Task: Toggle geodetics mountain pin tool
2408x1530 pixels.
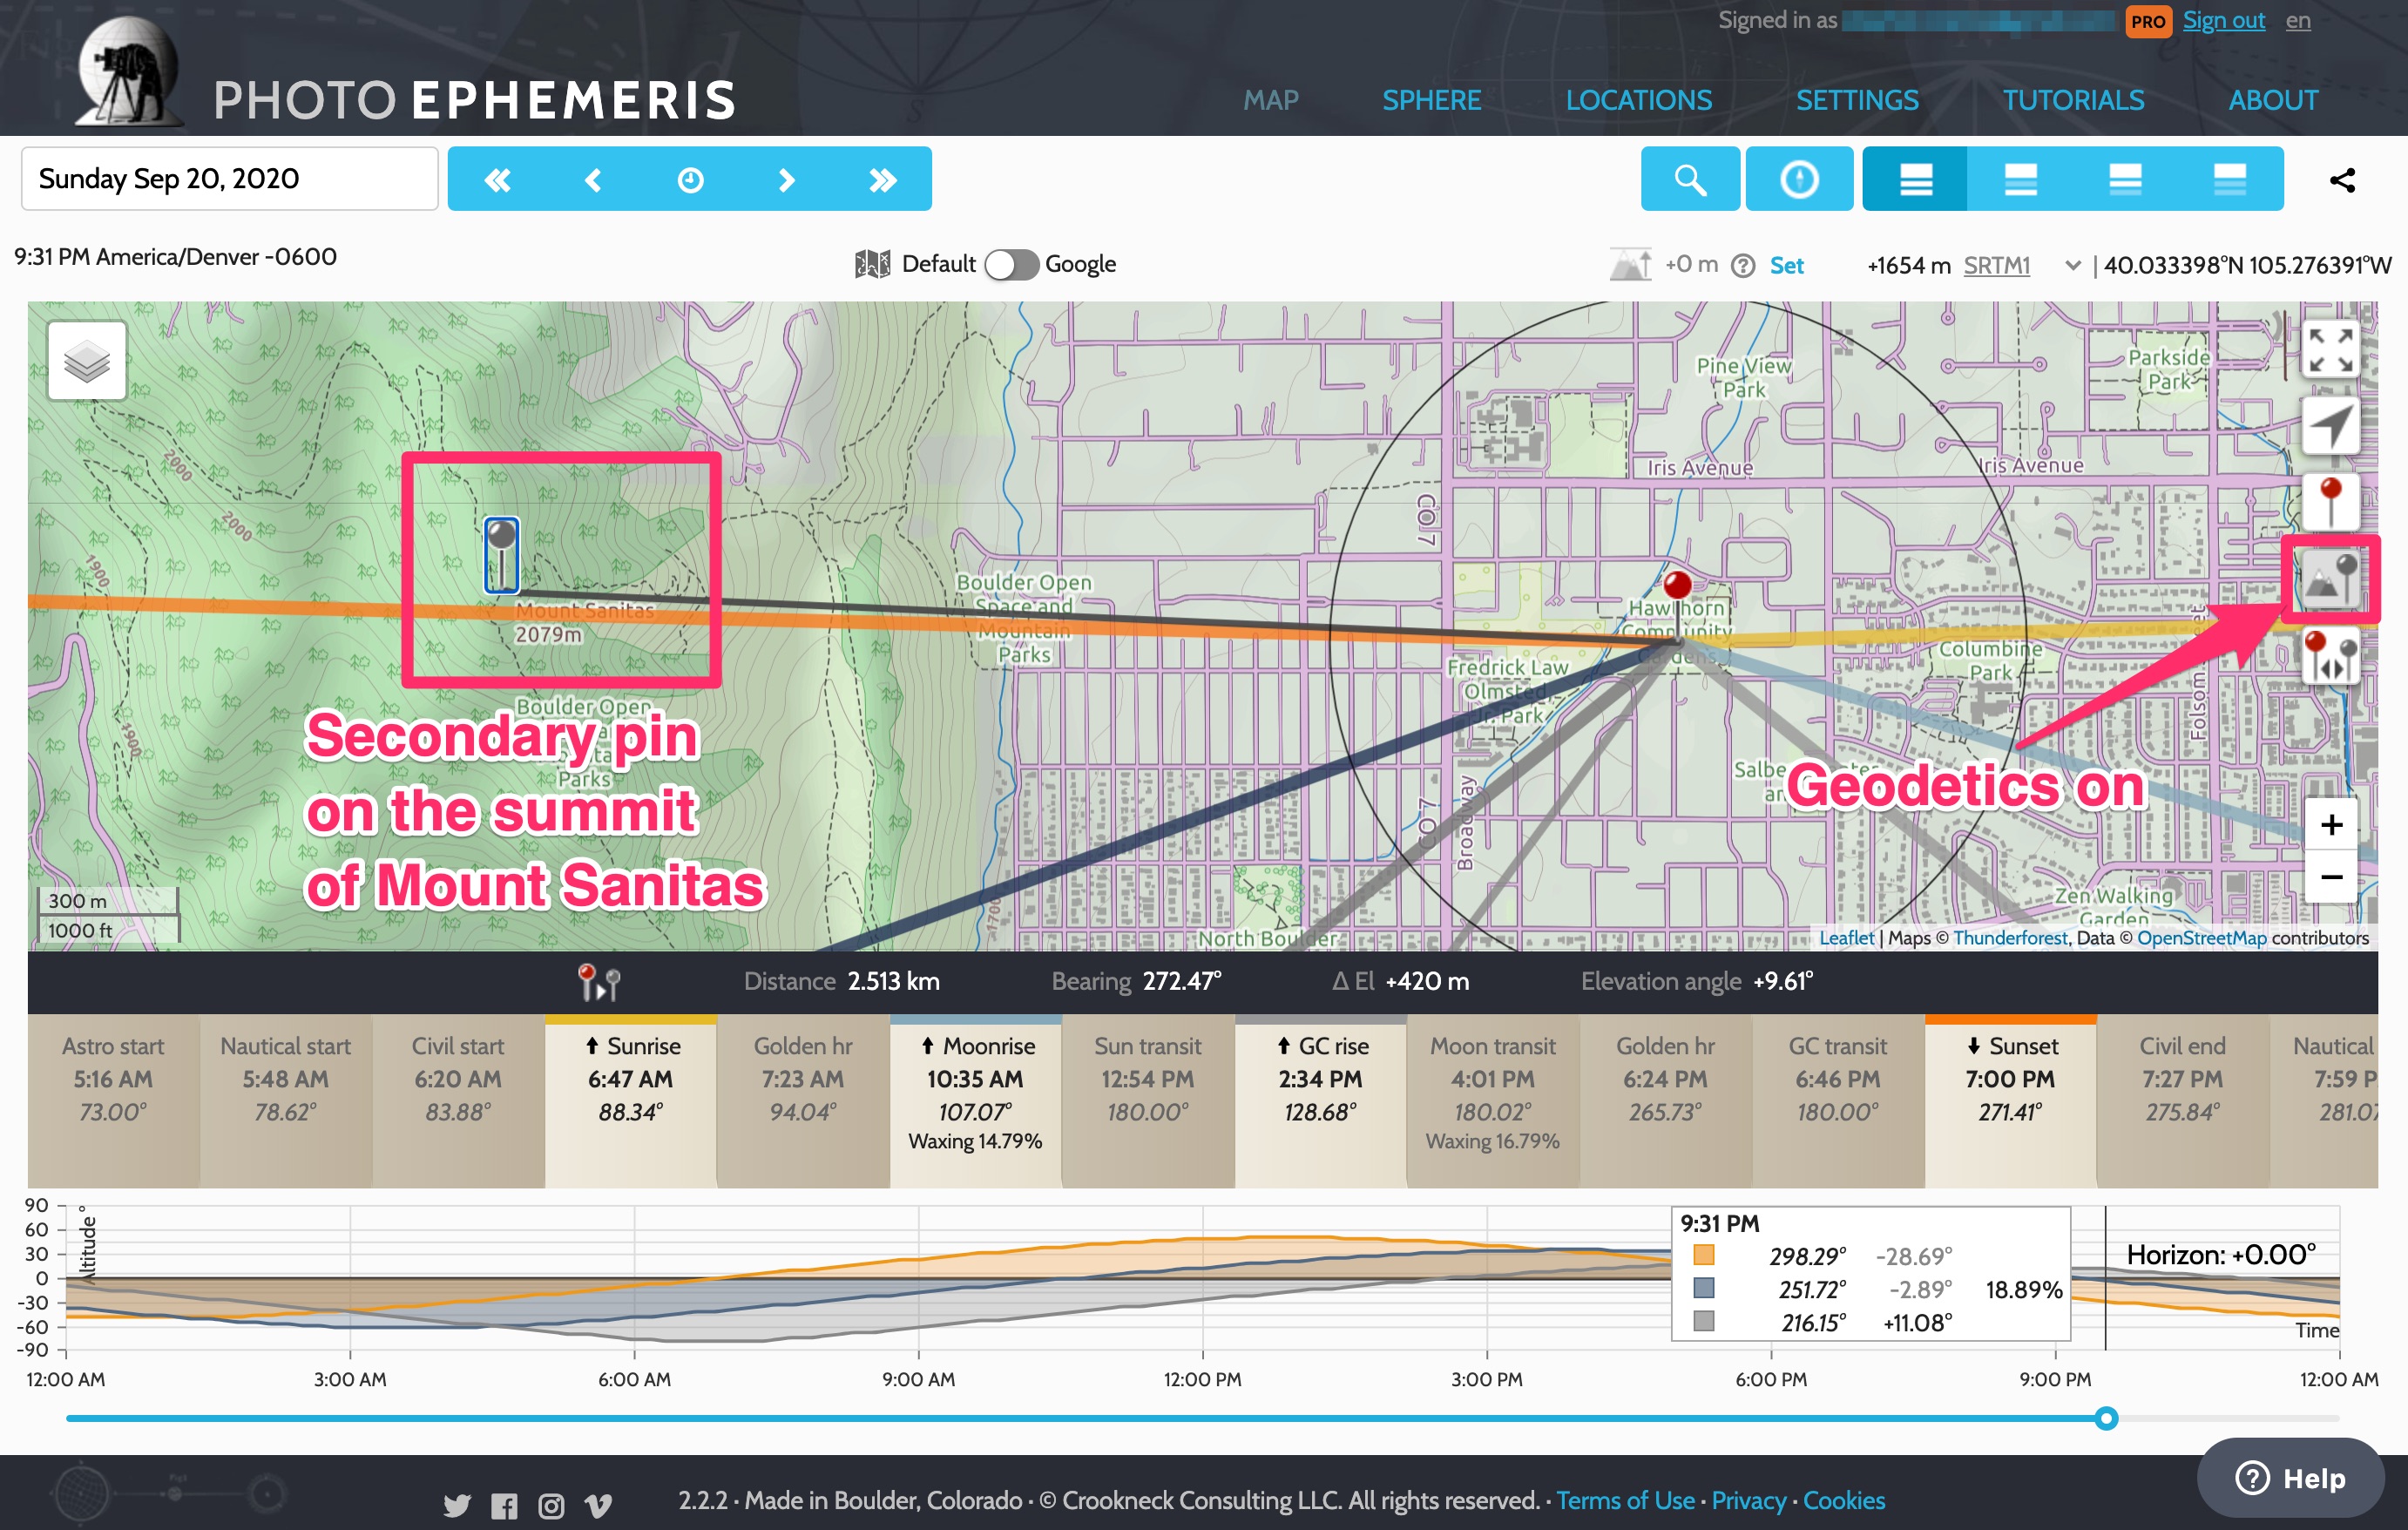Action: pos(2331,580)
